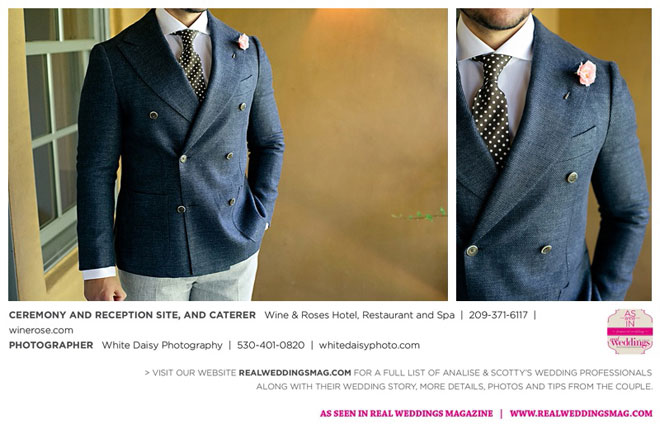Open the whitedaisyphoto.com link

pyautogui.click(x=369, y=345)
